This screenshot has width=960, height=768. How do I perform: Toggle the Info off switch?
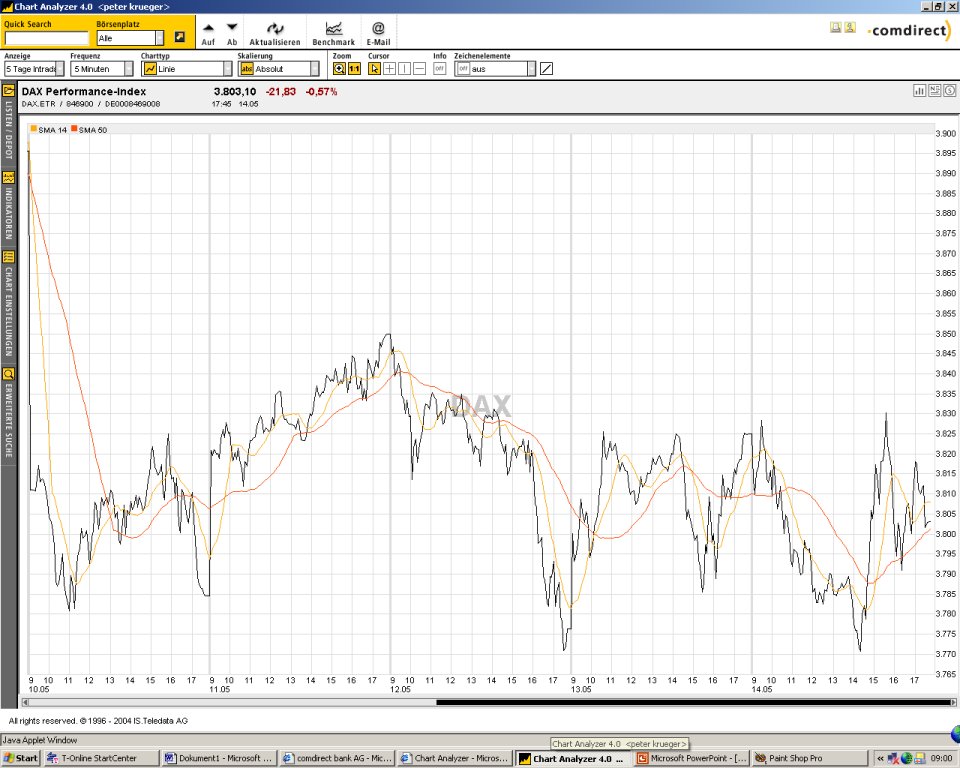click(x=439, y=69)
